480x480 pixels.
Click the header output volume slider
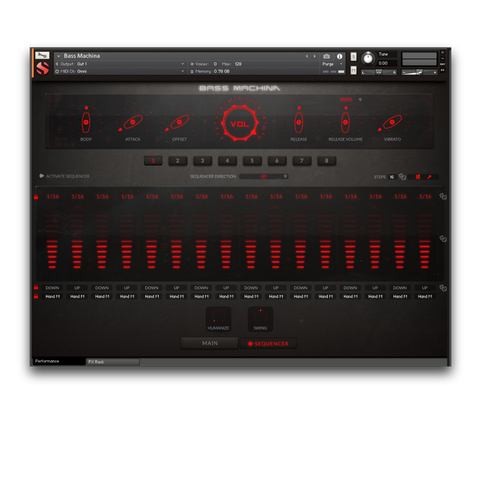tap(419, 72)
